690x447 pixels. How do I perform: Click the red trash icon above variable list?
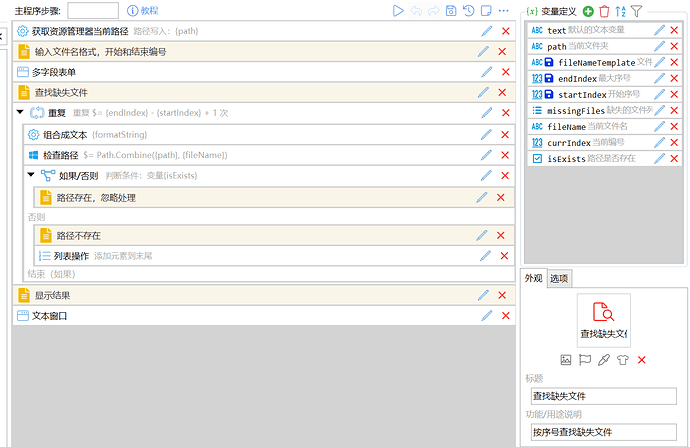tap(603, 10)
